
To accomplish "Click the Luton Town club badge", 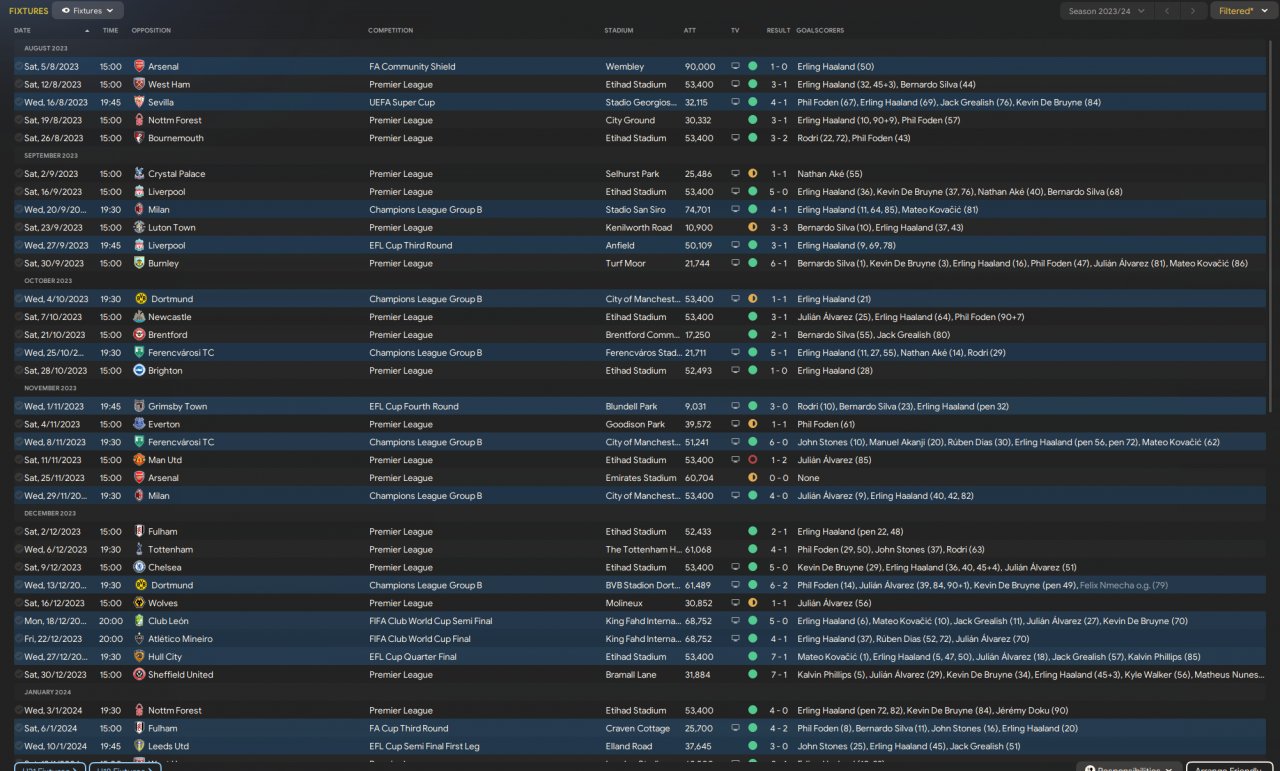I will point(139,228).
